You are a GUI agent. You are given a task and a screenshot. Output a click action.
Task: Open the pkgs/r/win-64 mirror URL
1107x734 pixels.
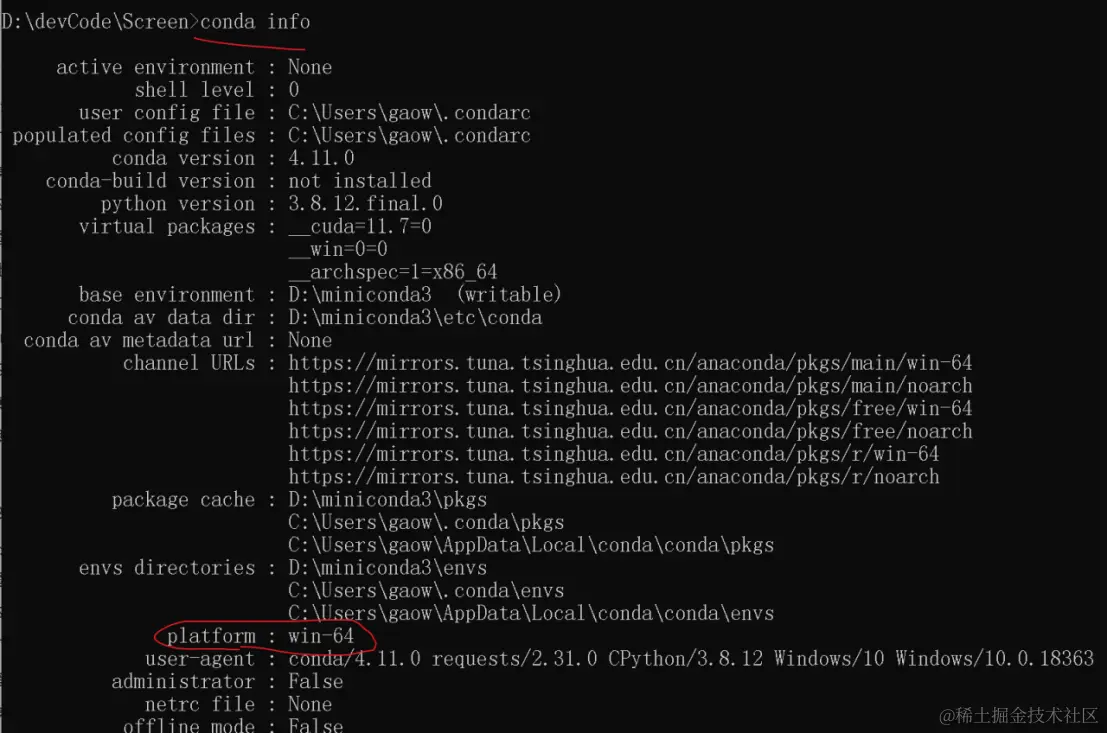point(613,454)
